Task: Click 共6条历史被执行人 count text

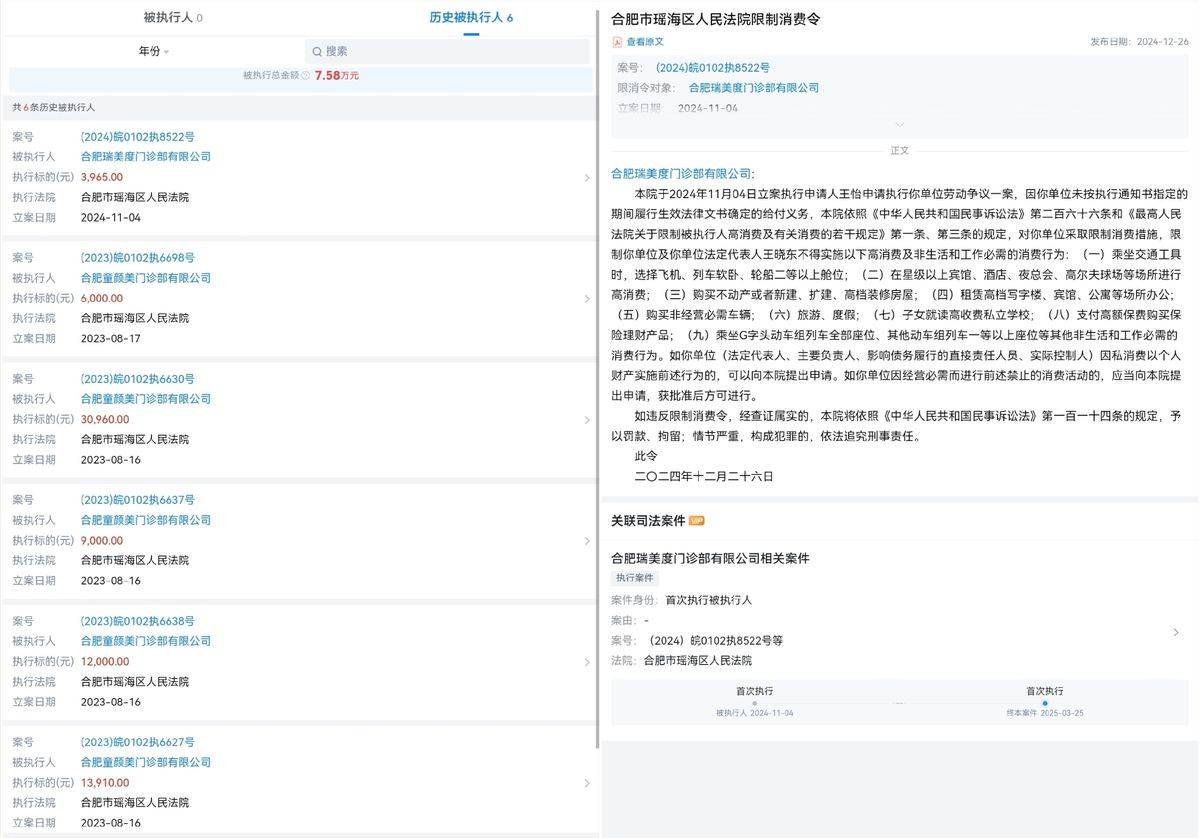Action: click(x=53, y=107)
